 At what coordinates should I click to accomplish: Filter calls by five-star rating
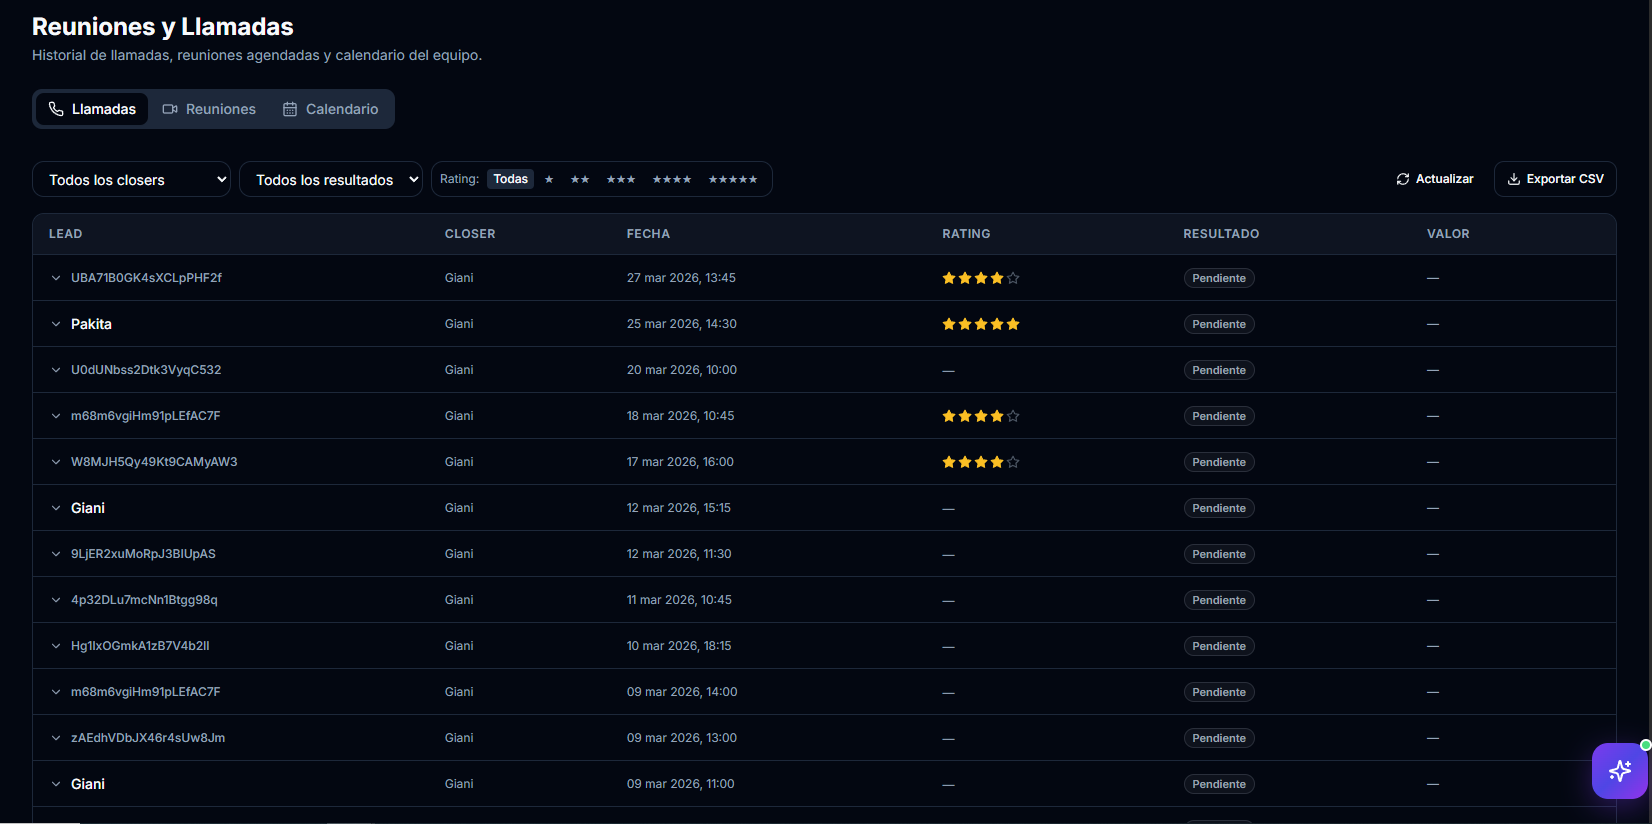click(733, 179)
